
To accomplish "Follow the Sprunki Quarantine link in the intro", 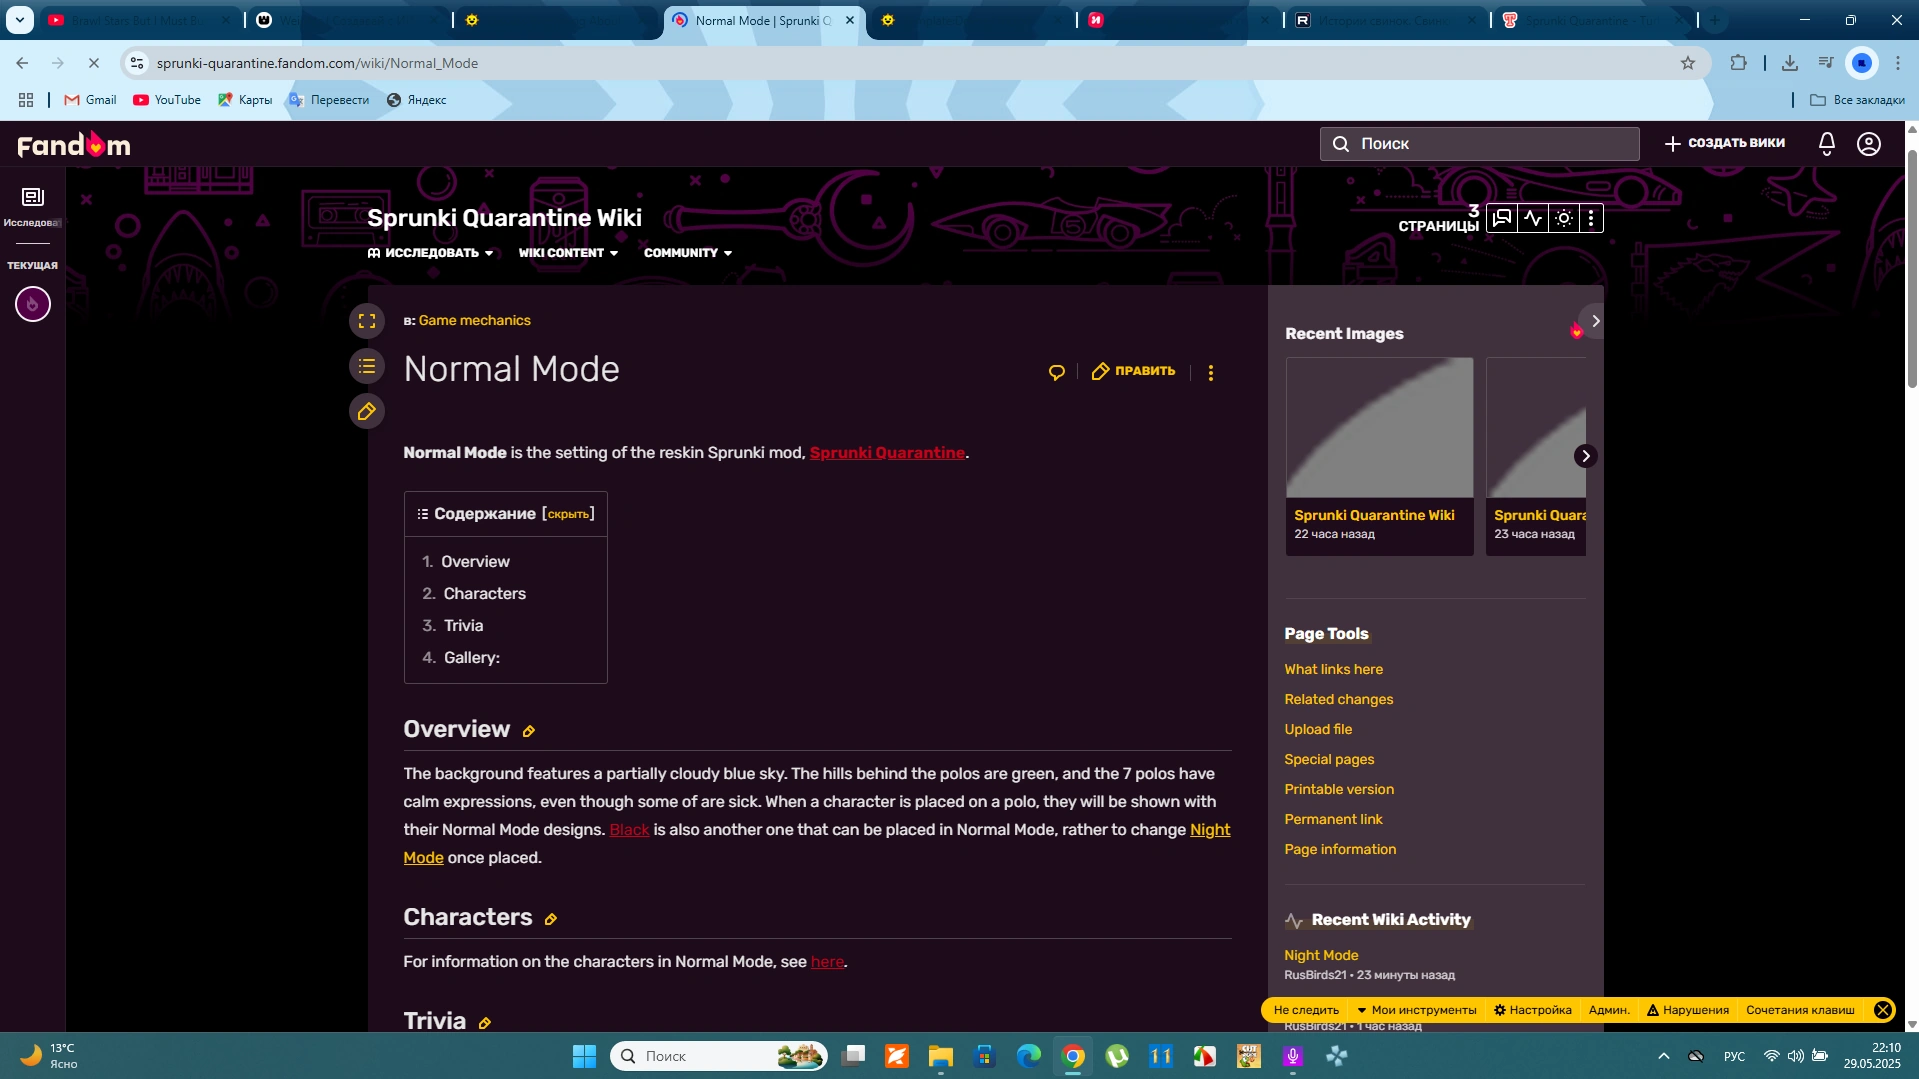I will click(x=886, y=453).
